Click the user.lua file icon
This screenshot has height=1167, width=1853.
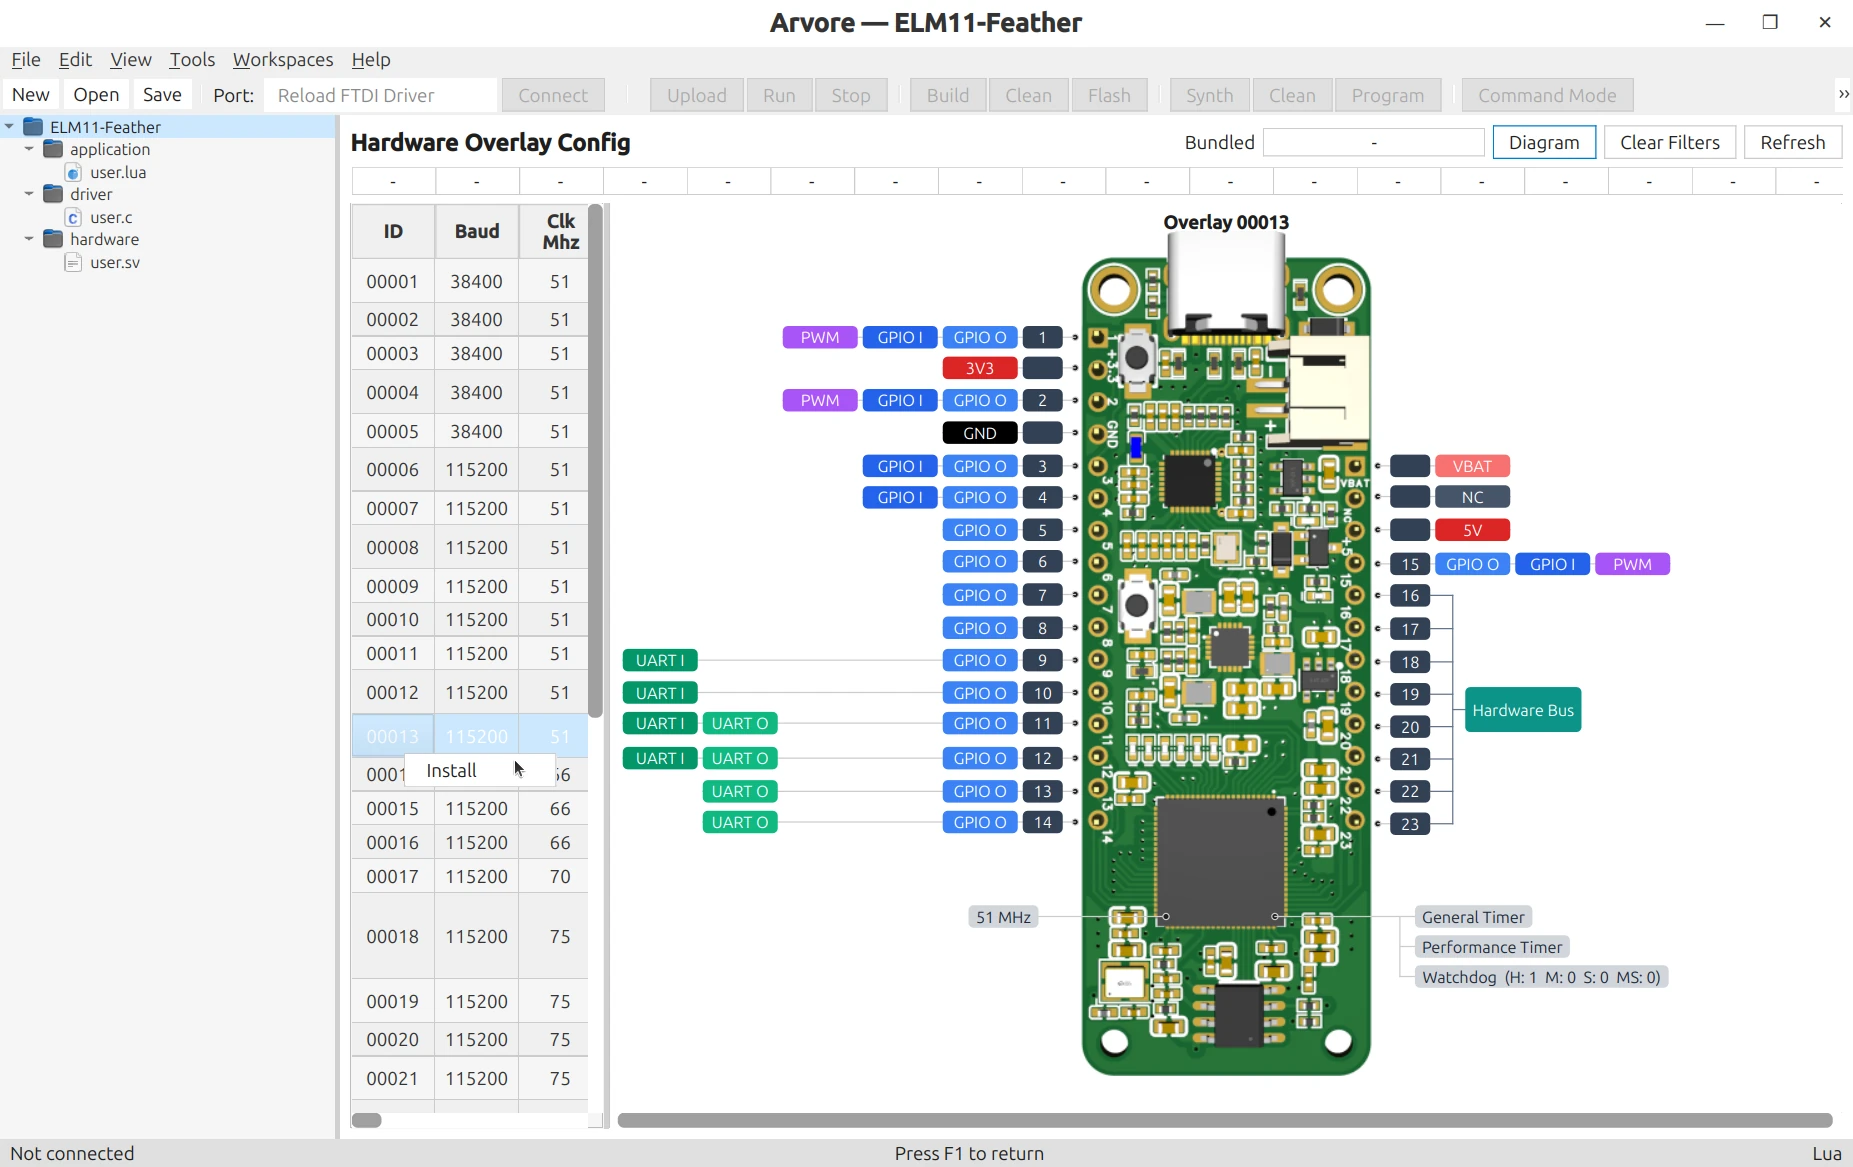tap(73, 172)
